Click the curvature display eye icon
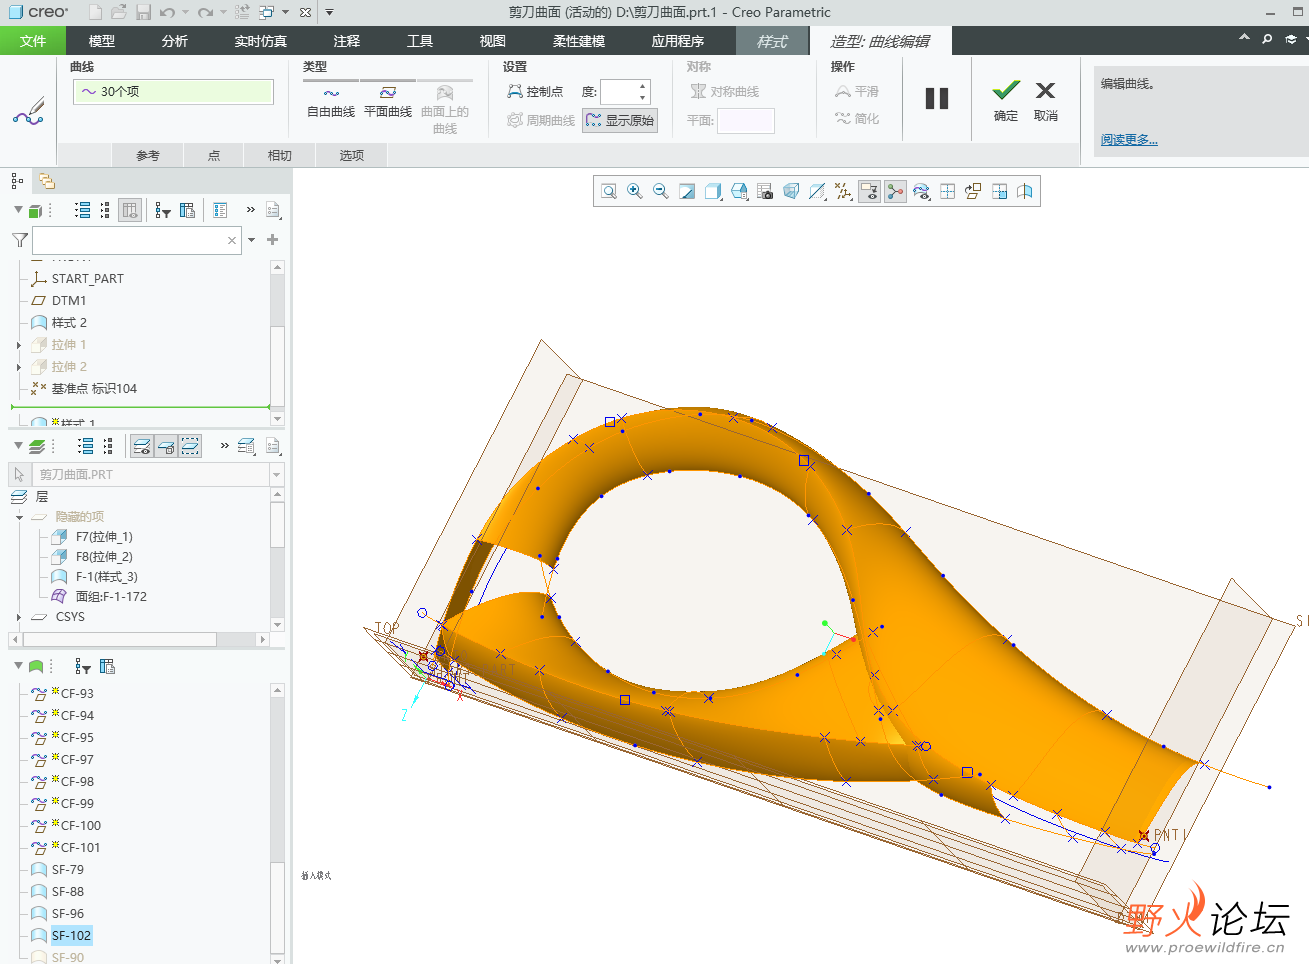The height and width of the screenshot is (964, 1309). point(922,191)
